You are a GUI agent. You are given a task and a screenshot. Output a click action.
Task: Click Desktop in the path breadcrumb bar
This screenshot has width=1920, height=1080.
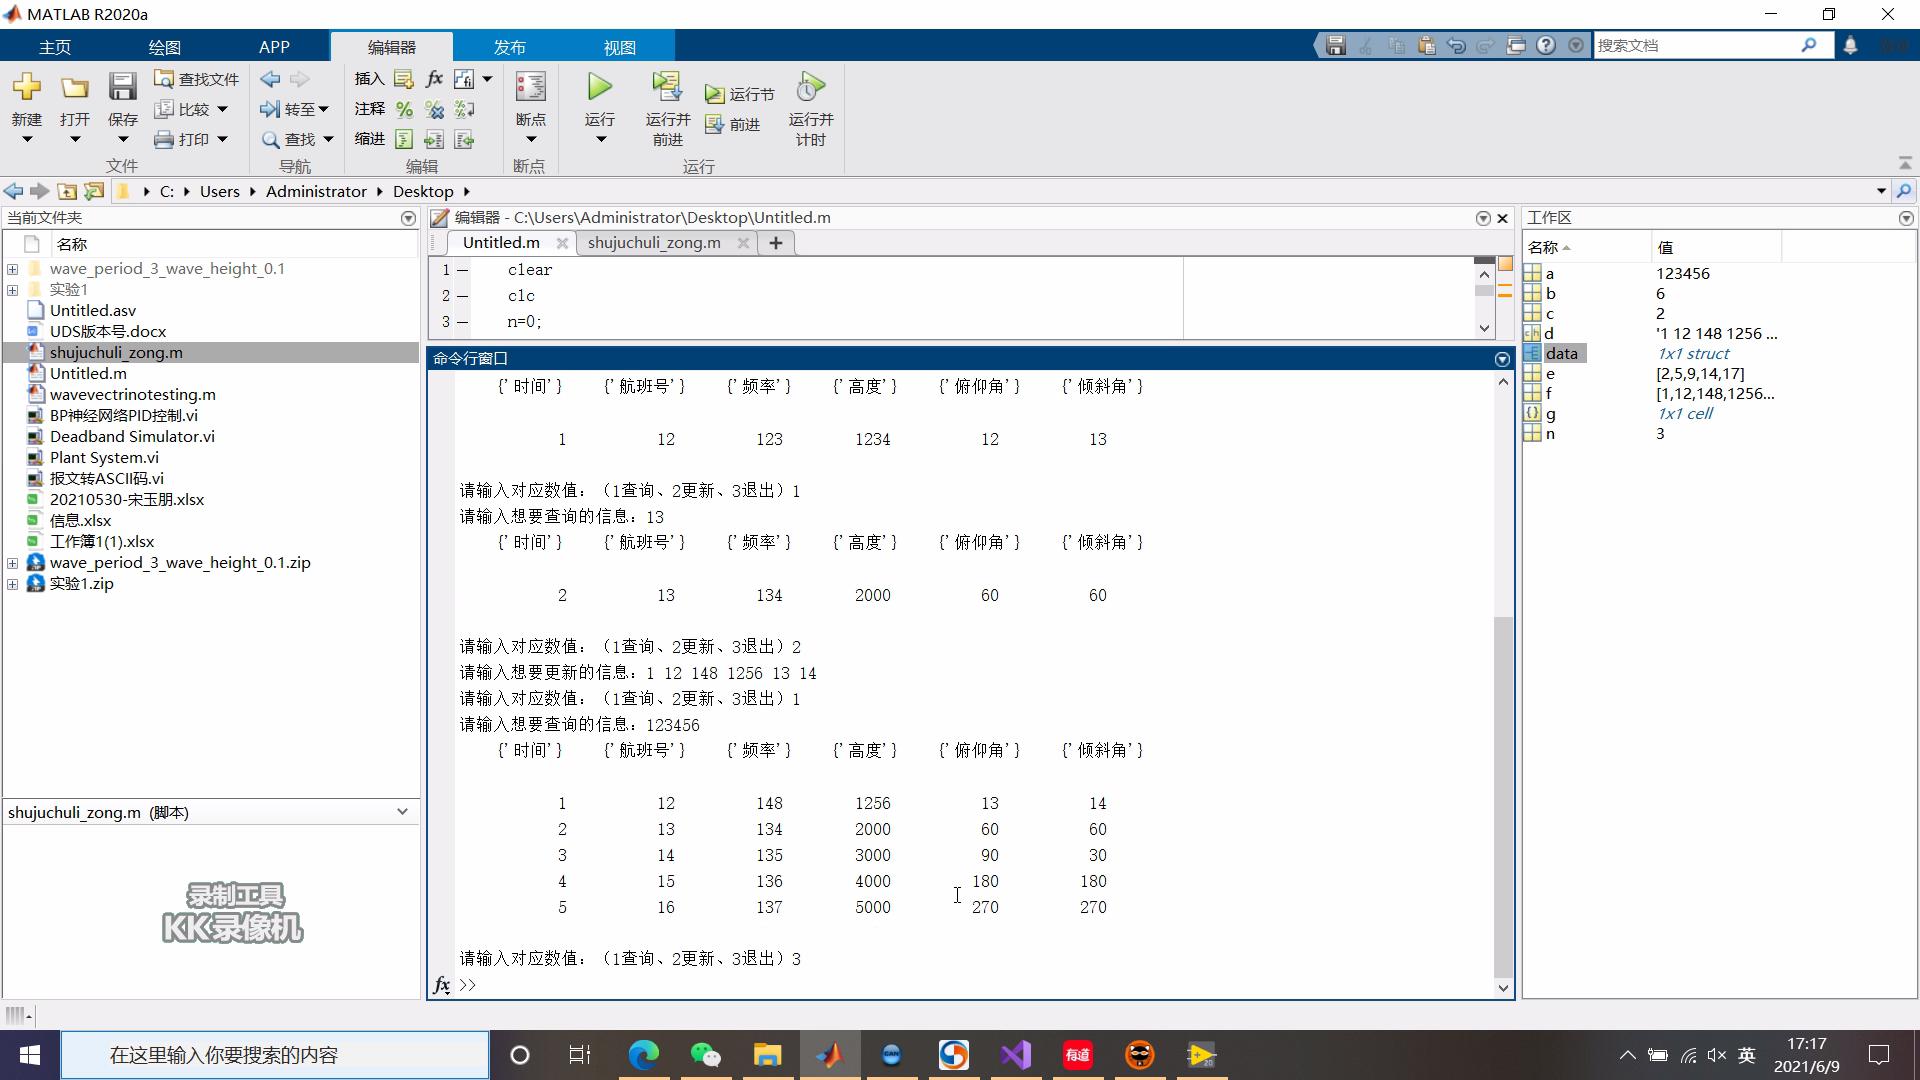pyautogui.click(x=422, y=191)
